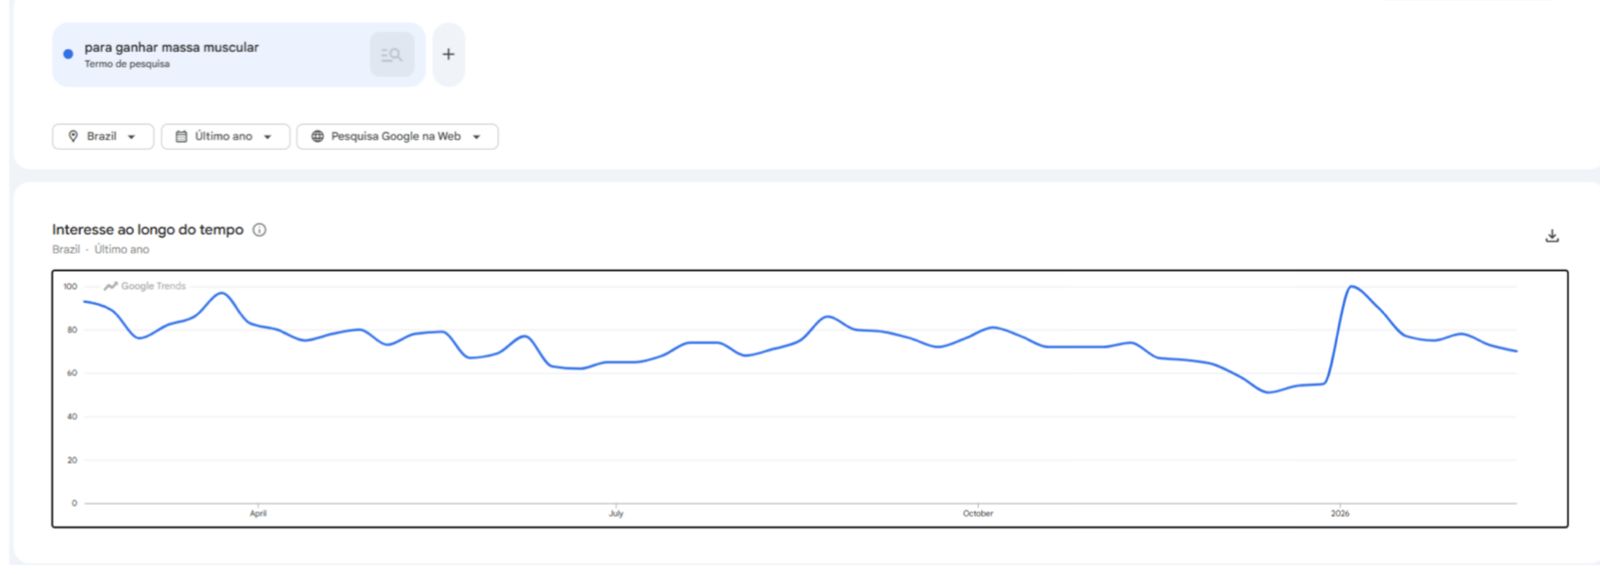
Task: Click the globe icon in Pesquisa Google filter
Action: pyautogui.click(x=317, y=136)
